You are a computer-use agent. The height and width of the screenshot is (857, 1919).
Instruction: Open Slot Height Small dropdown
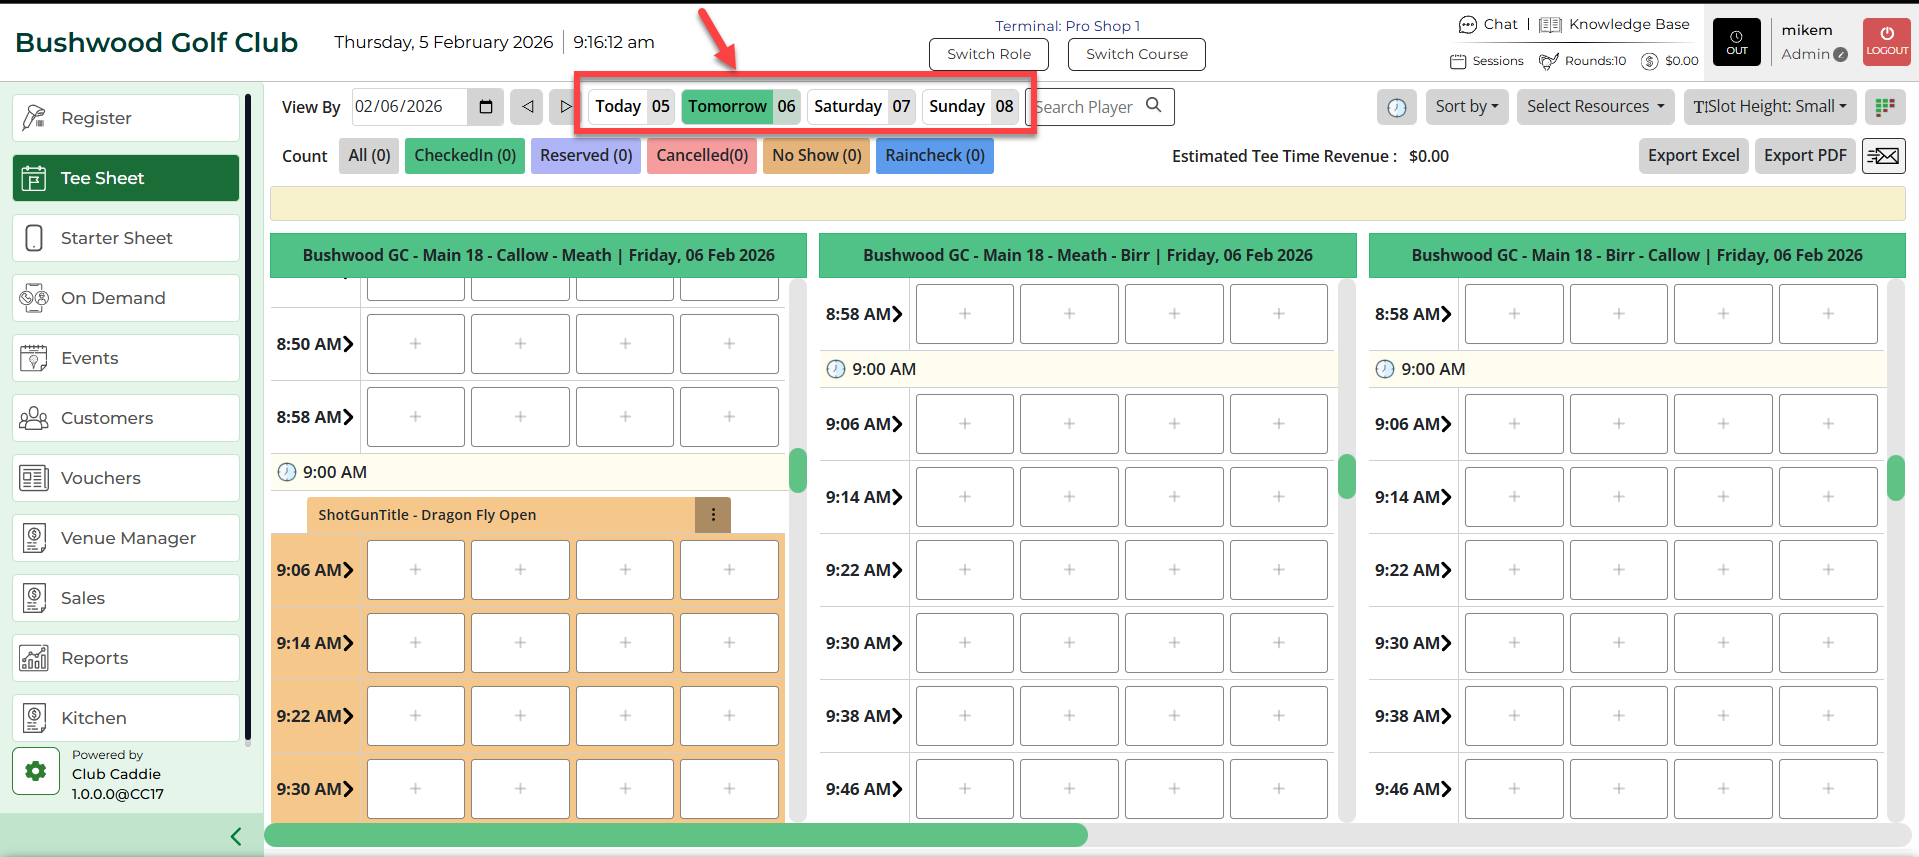click(x=1769, y=107)
